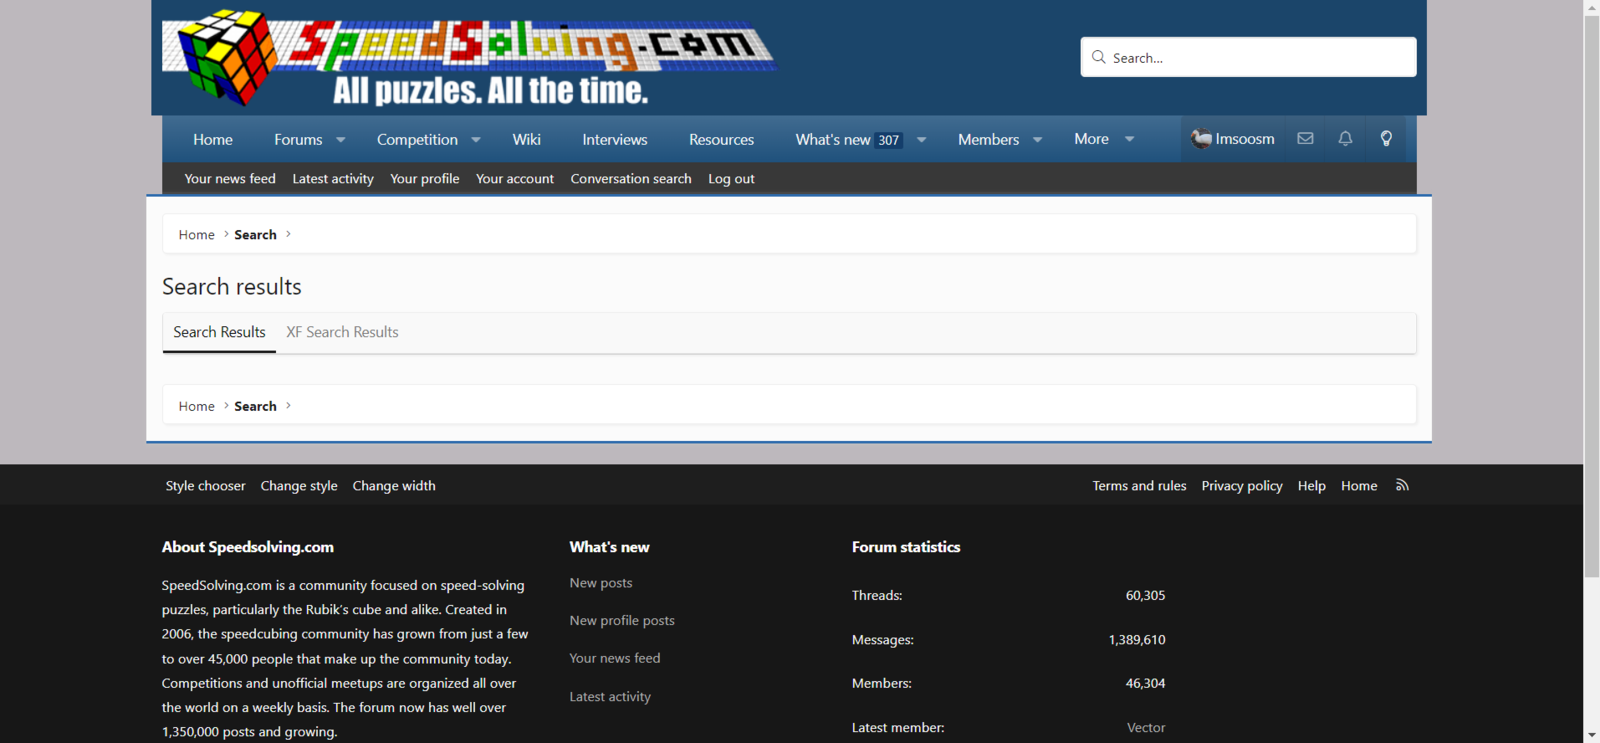Open the Privacy policy link
1600x743 pixels.
click(1242, 486)
